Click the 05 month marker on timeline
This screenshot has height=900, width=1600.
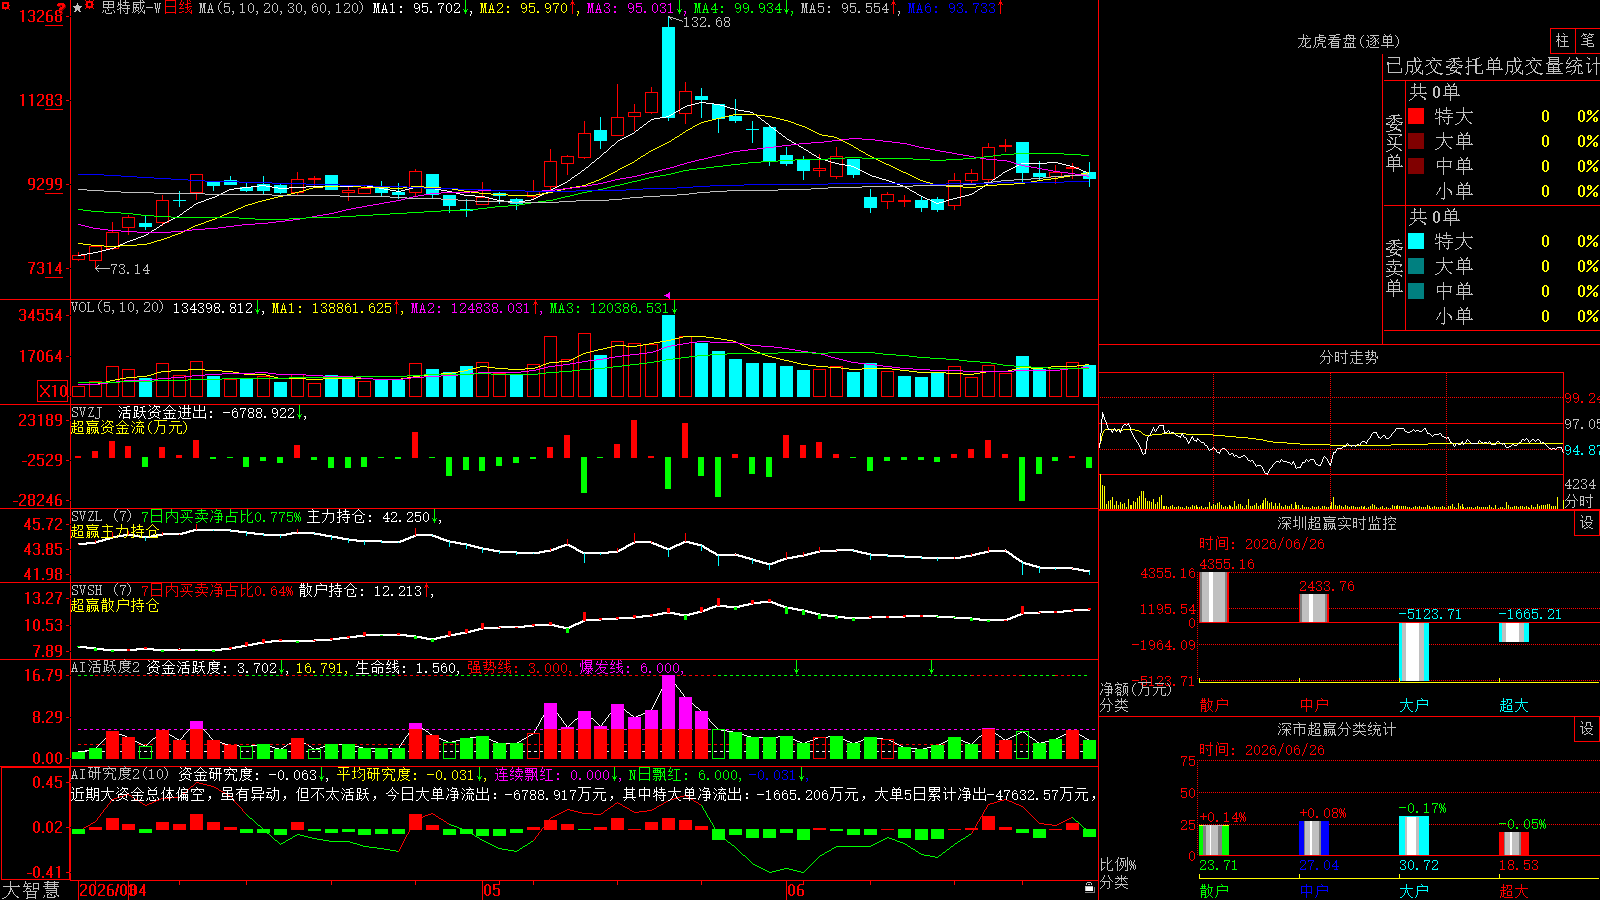491,890
